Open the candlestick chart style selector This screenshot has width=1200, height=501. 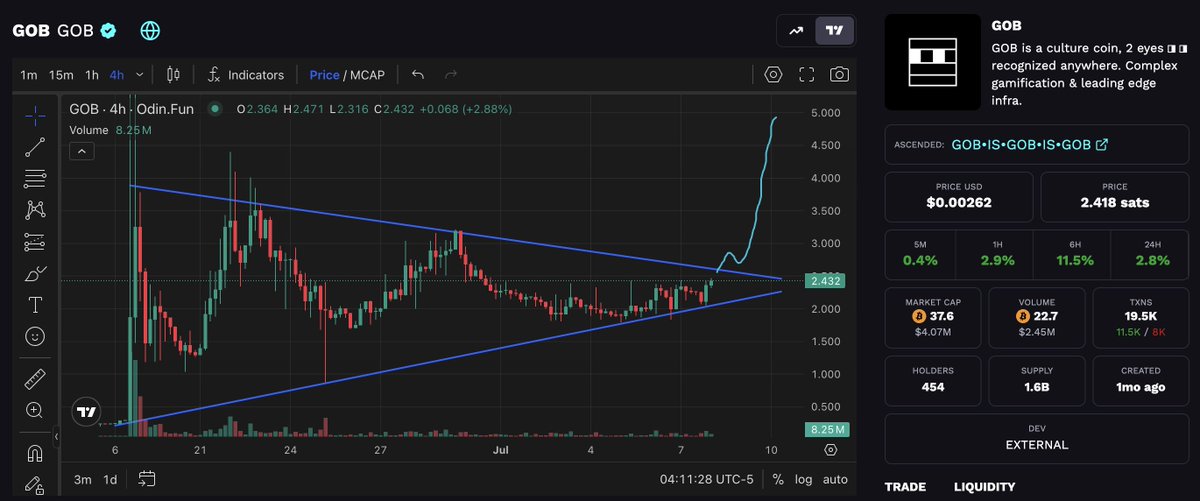coord(174,74)
